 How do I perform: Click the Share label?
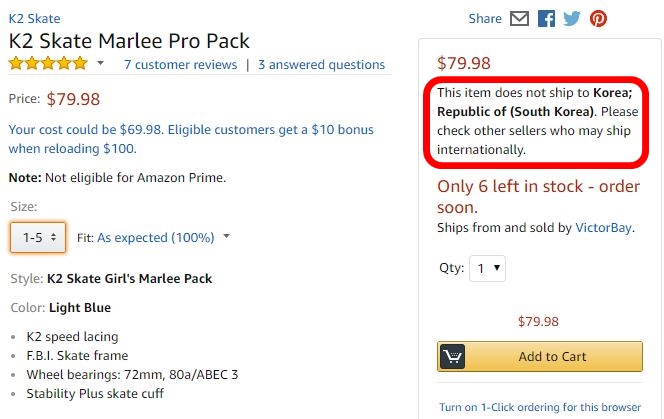click(x=485, y=19)
